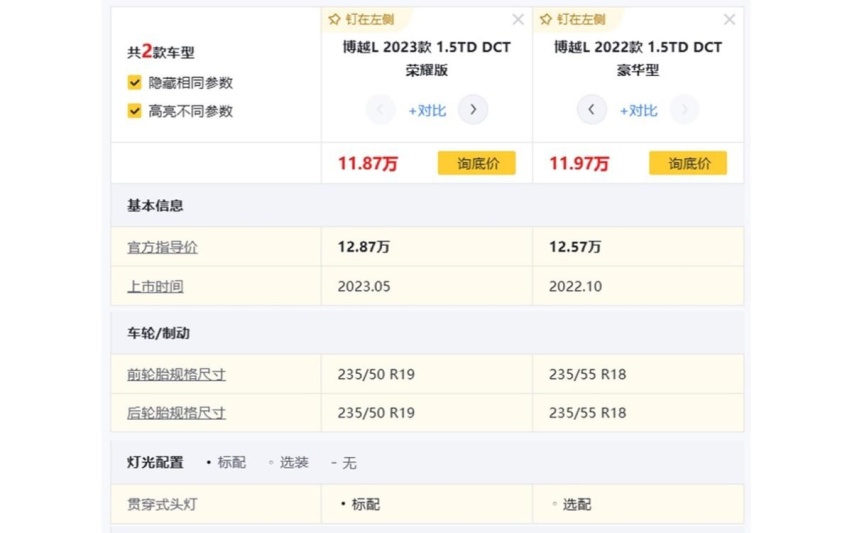This screenshot has width=852, height=533.
Task: Click pin icon on 博越L 2023款 column
Action: click(334, 20)
